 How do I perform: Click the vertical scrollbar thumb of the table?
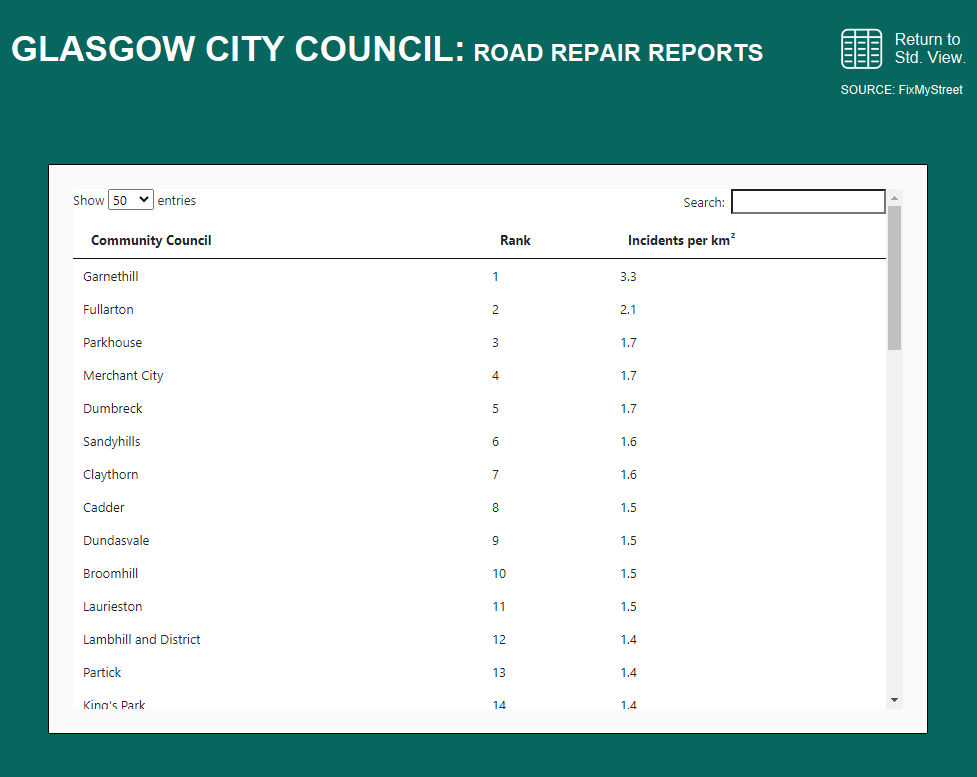tap(894, 278)
